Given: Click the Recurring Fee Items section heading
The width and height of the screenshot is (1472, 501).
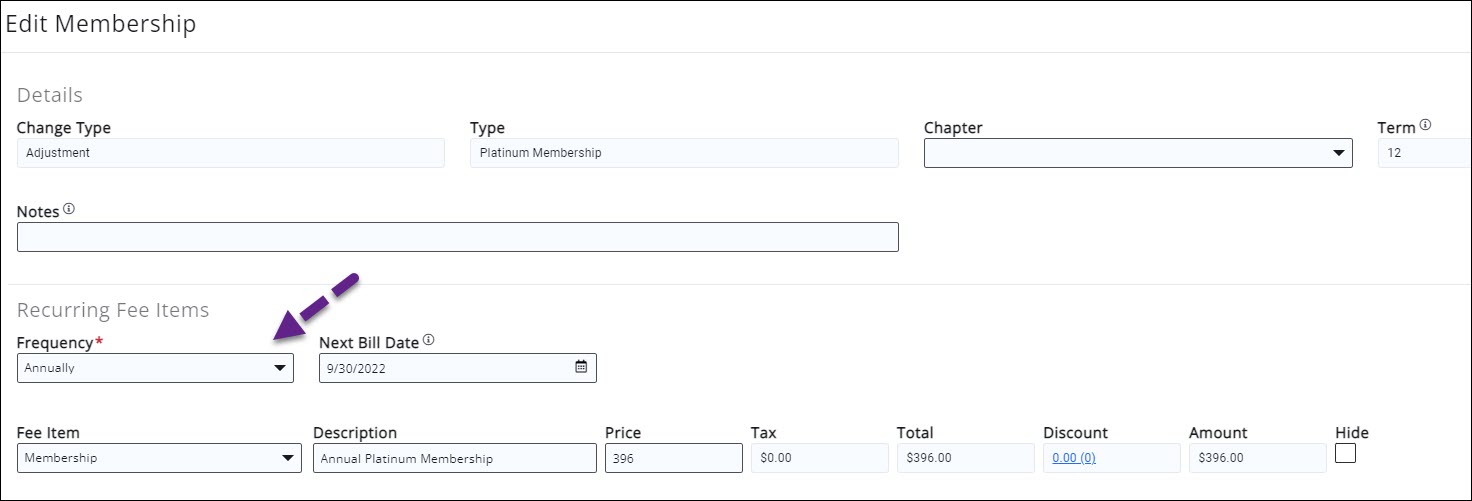Looking at the screenshot, I should [x=113, y=310].
